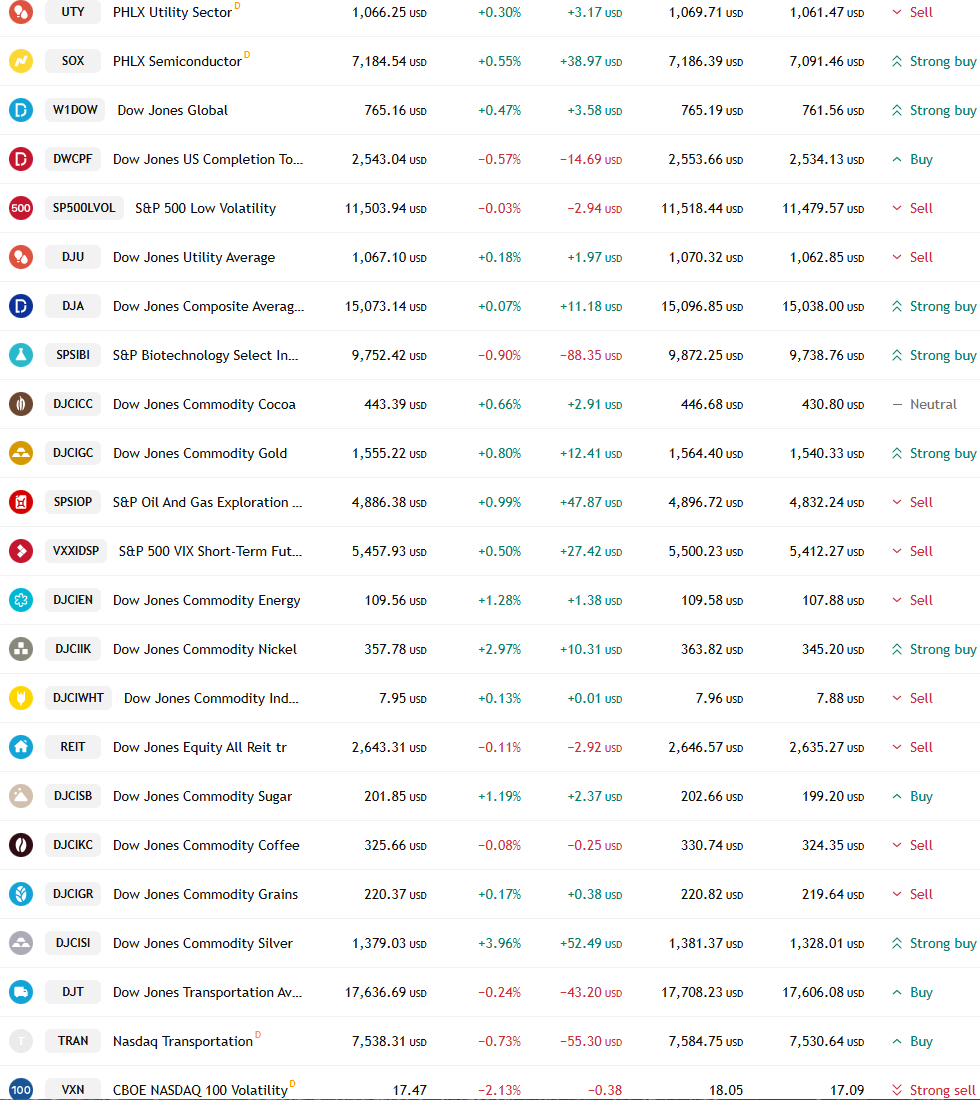
Task: Click the SPSIBI biotechnology flask icon
Action: [x=21, y=355]
